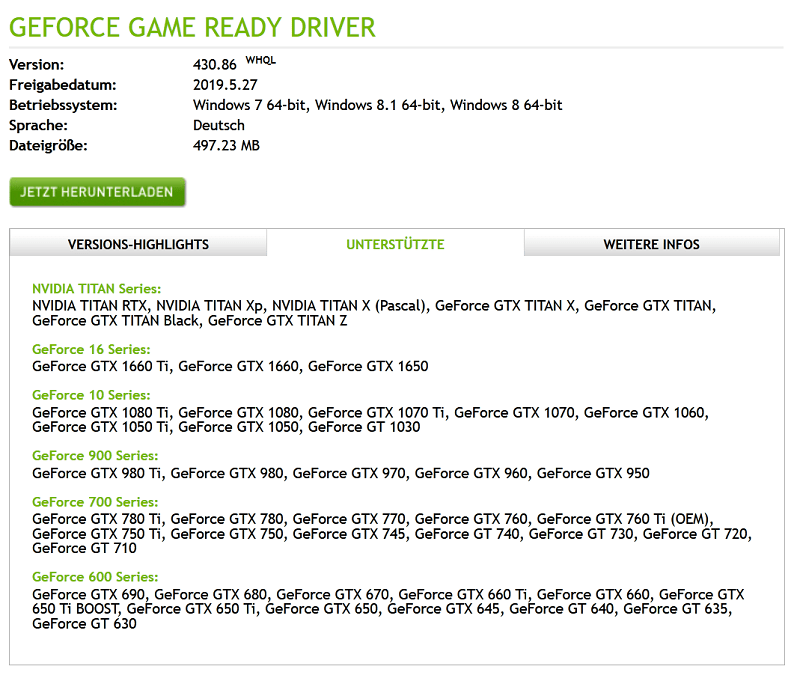
Task: Click GeForce GTX 1080 Ti entry
Action: (x=101, y=412)
